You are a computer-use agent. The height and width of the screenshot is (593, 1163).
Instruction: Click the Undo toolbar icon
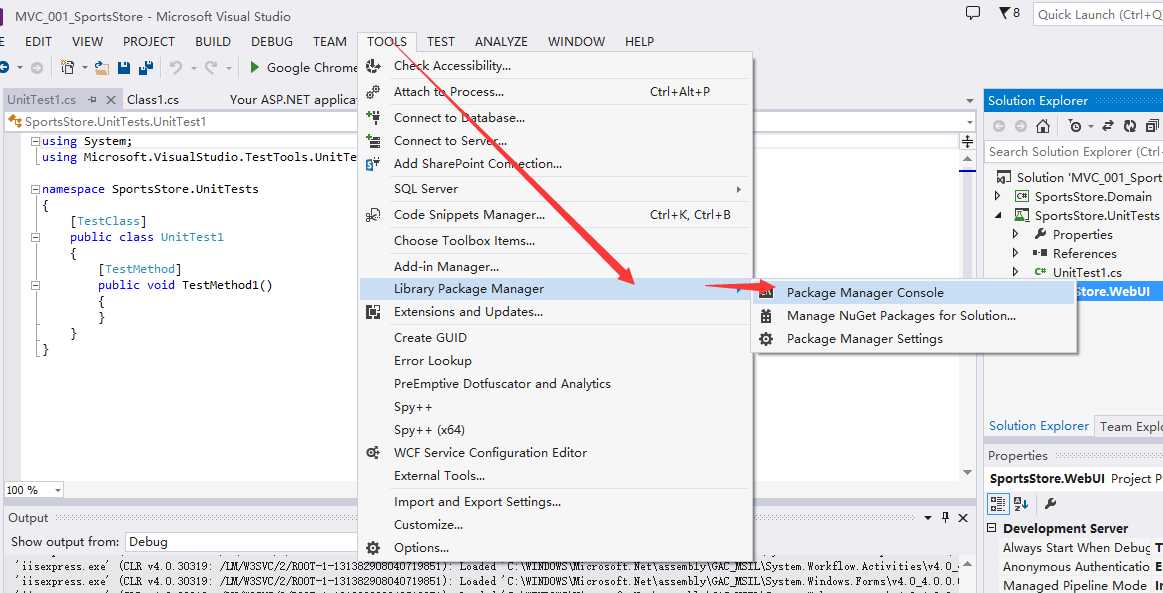click(x=176, y=67)
